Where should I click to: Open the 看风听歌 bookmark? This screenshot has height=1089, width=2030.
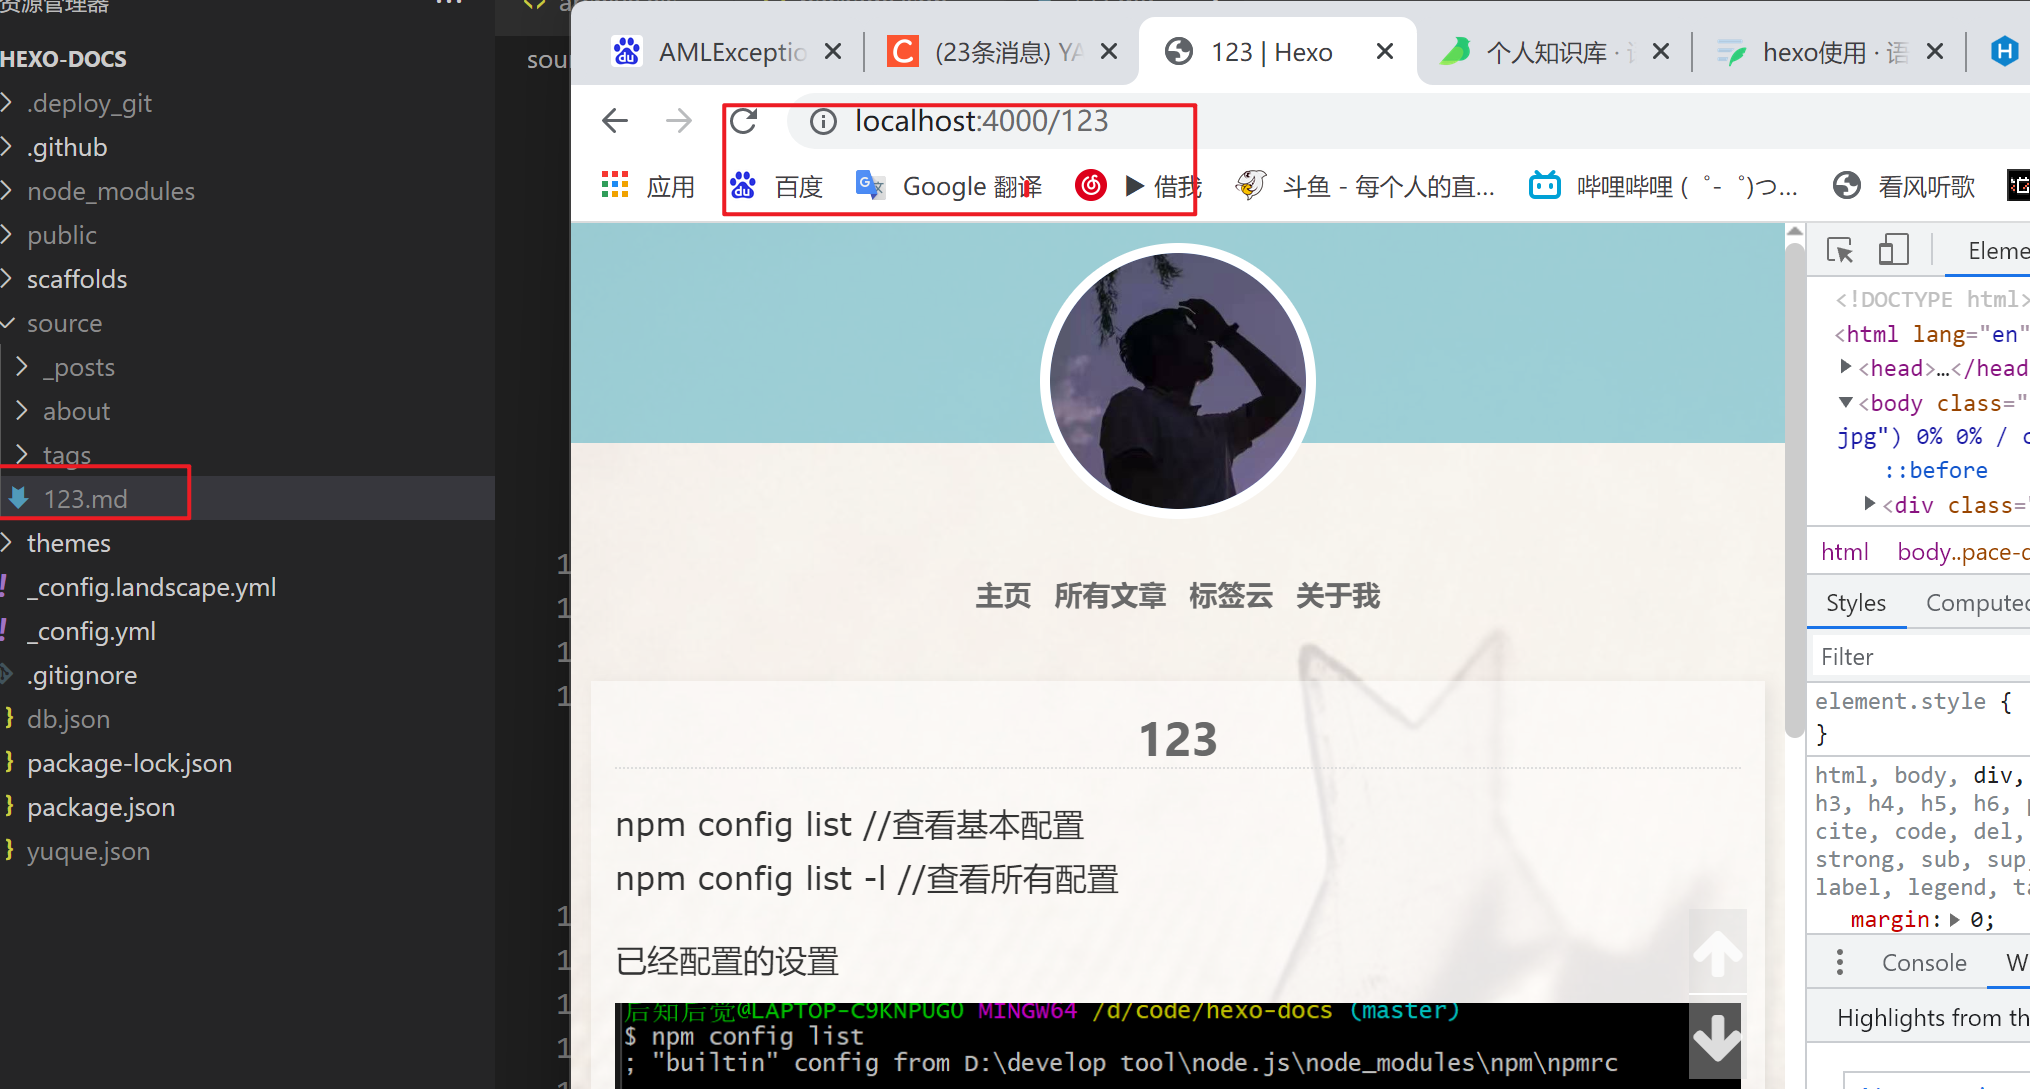click(x=1904, y=186)
